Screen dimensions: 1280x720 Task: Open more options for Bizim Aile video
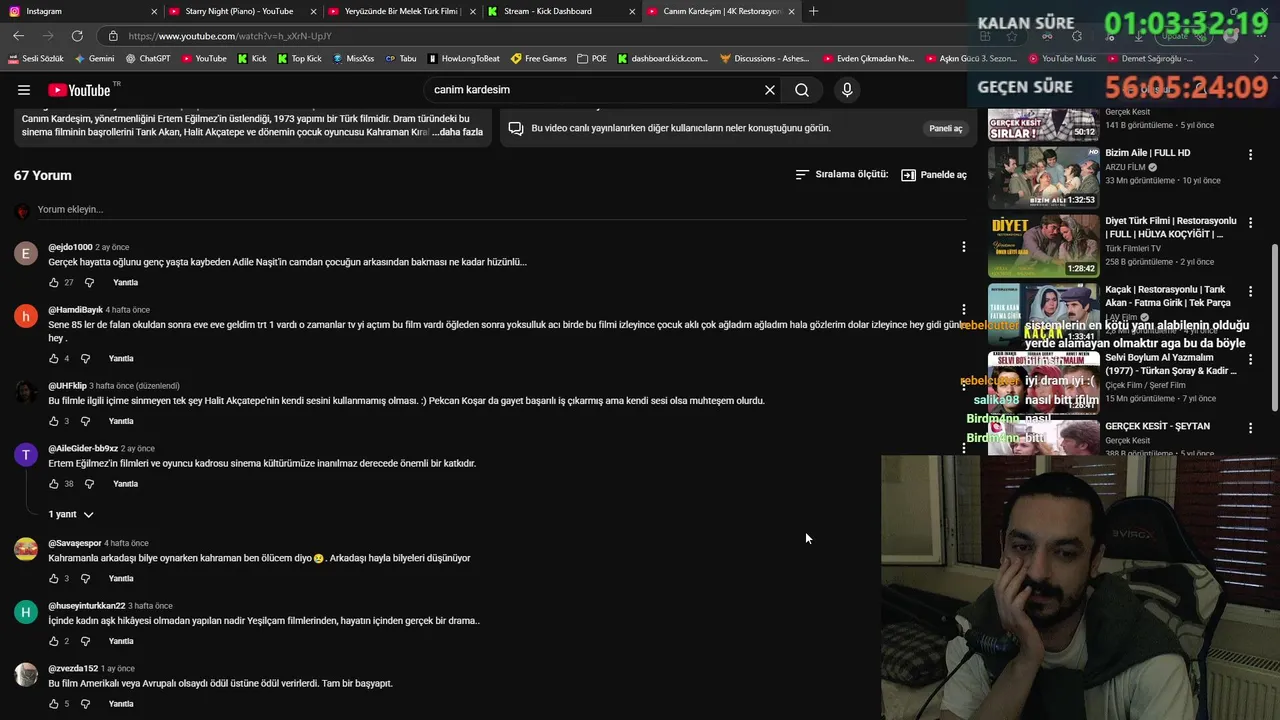pyautogui.click(x=1250, y=155)
